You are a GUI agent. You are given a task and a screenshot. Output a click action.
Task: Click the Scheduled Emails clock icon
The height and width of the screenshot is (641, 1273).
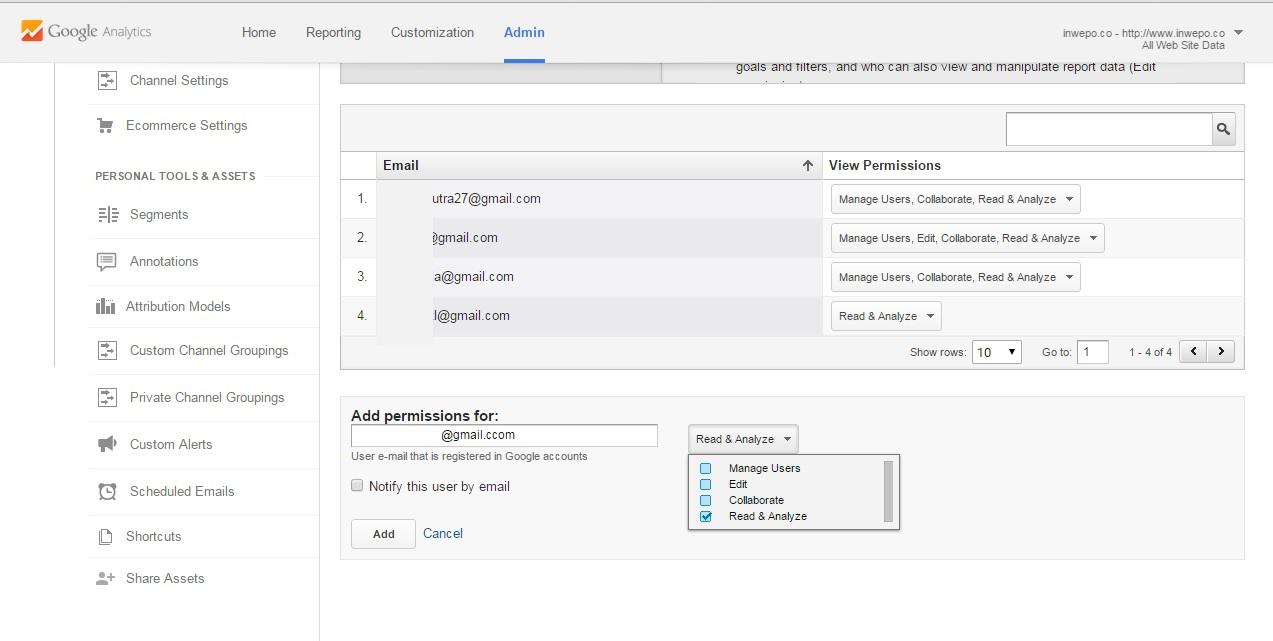pyautogui.click(x=107, y=491)
